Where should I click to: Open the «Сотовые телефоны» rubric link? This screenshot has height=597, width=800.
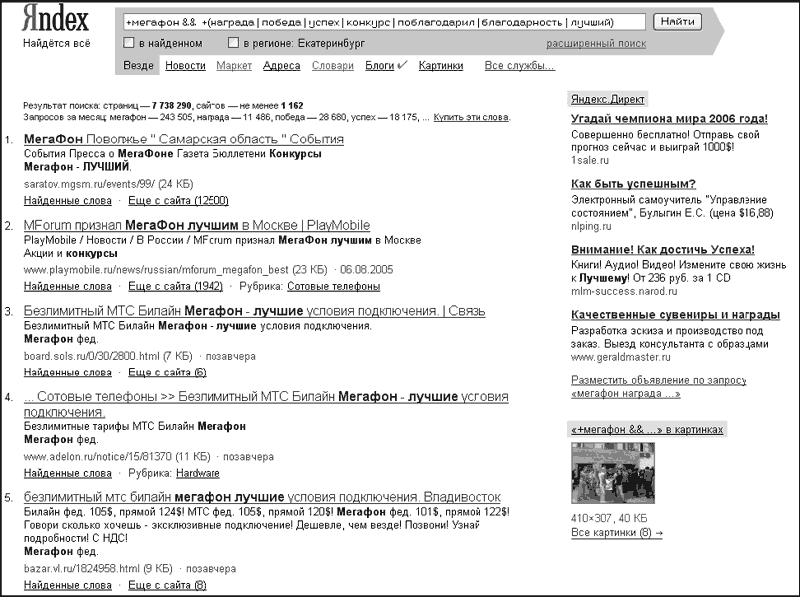click(334, 286)
